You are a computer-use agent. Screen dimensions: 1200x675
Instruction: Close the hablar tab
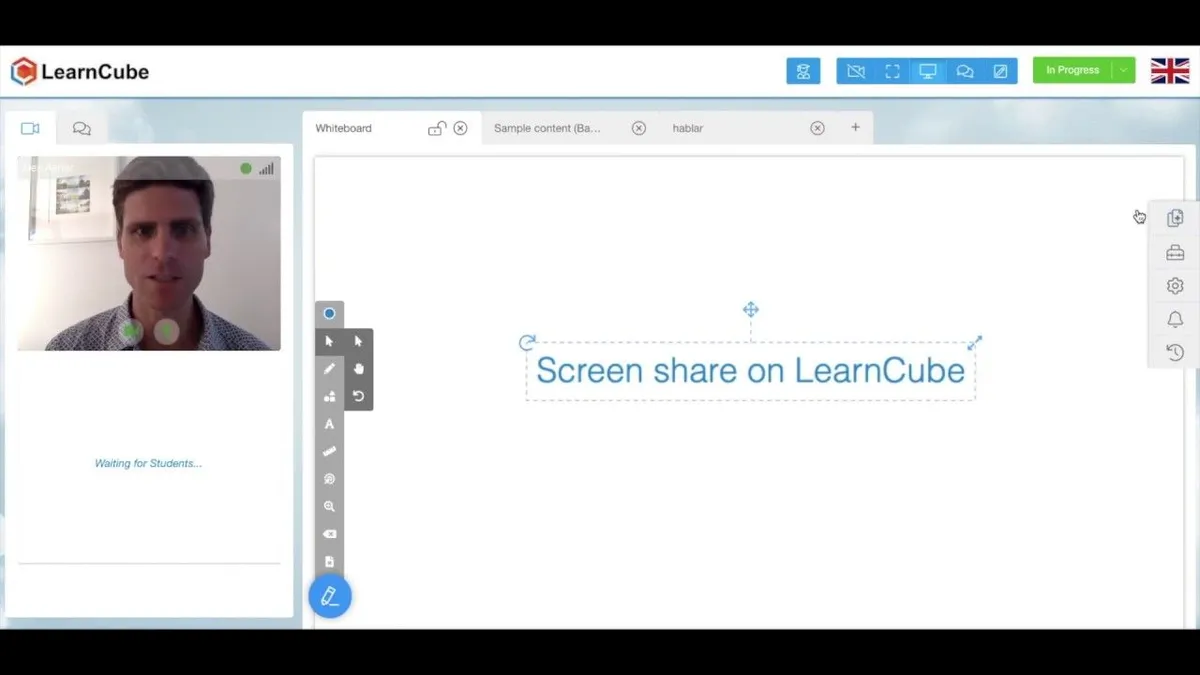817,128
